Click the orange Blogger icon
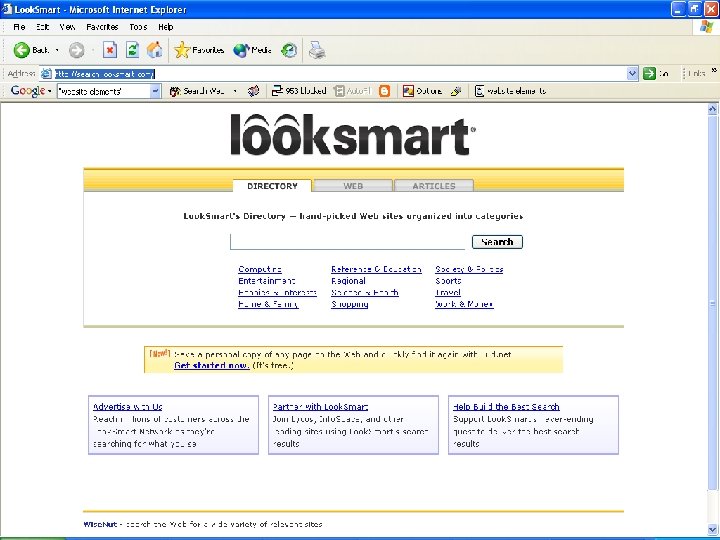 coord(384,91)
